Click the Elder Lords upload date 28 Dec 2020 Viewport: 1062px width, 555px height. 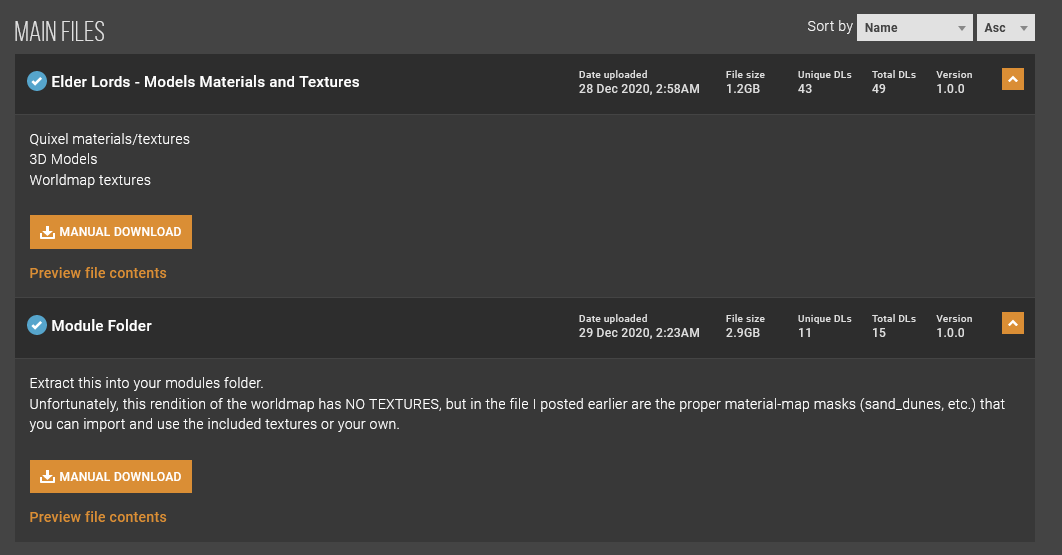point(639,89)
